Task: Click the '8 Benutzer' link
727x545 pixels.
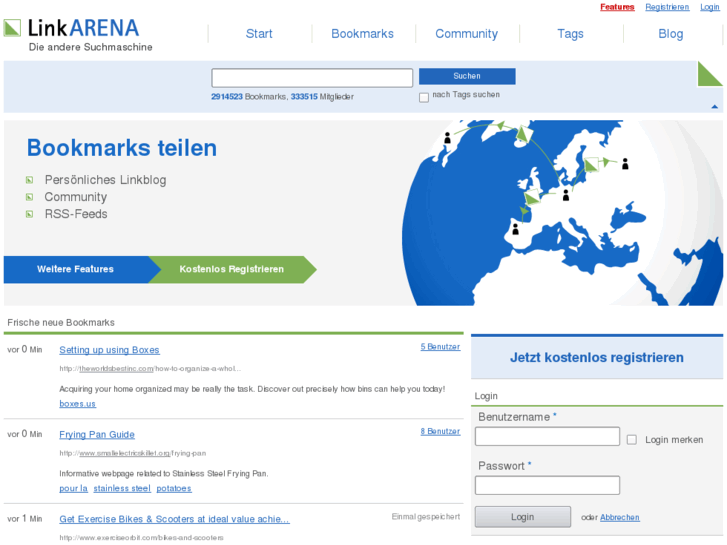Action: (440, 431)
